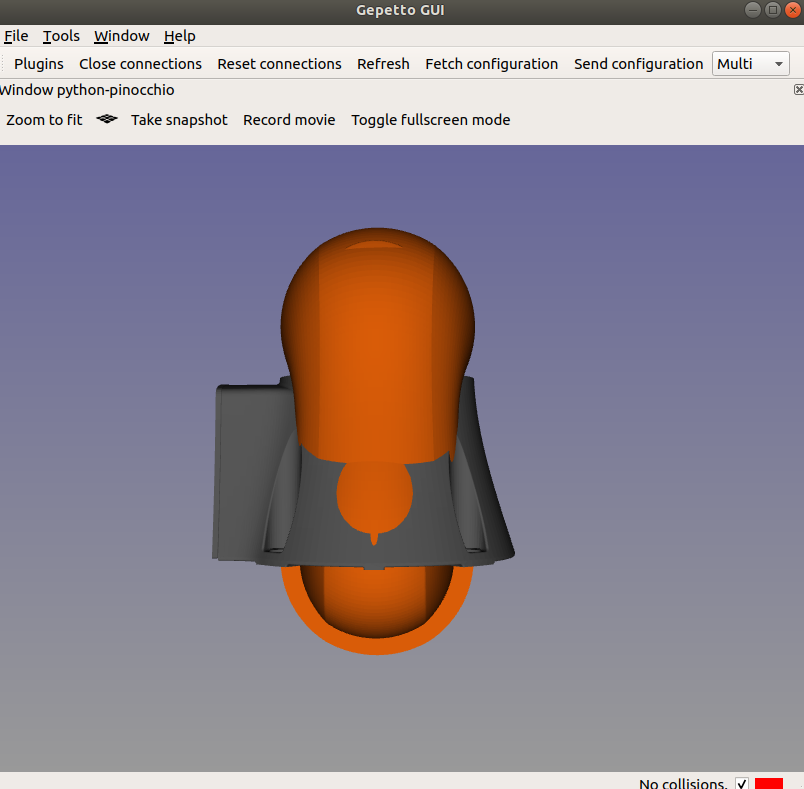Open the Tools menu

pyautogui.click(x=61, y=36)
